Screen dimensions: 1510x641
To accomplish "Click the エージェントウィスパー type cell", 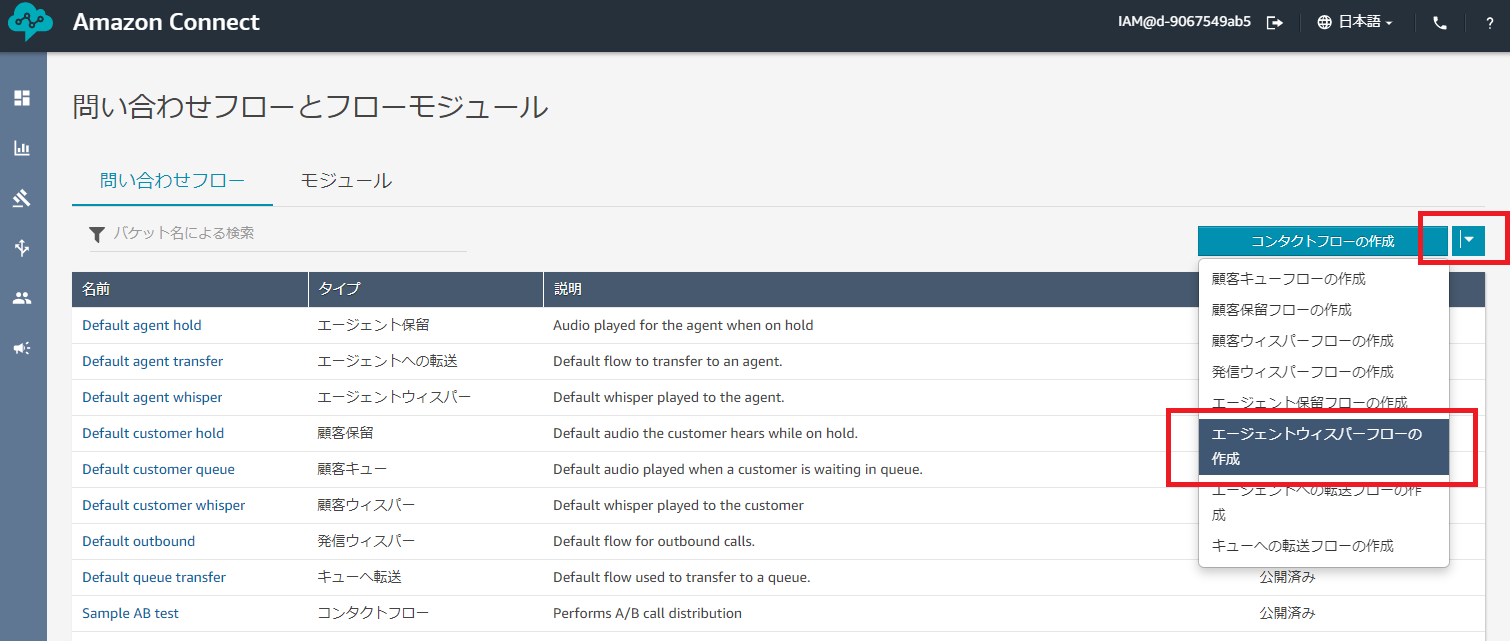I will coord(394,397).
